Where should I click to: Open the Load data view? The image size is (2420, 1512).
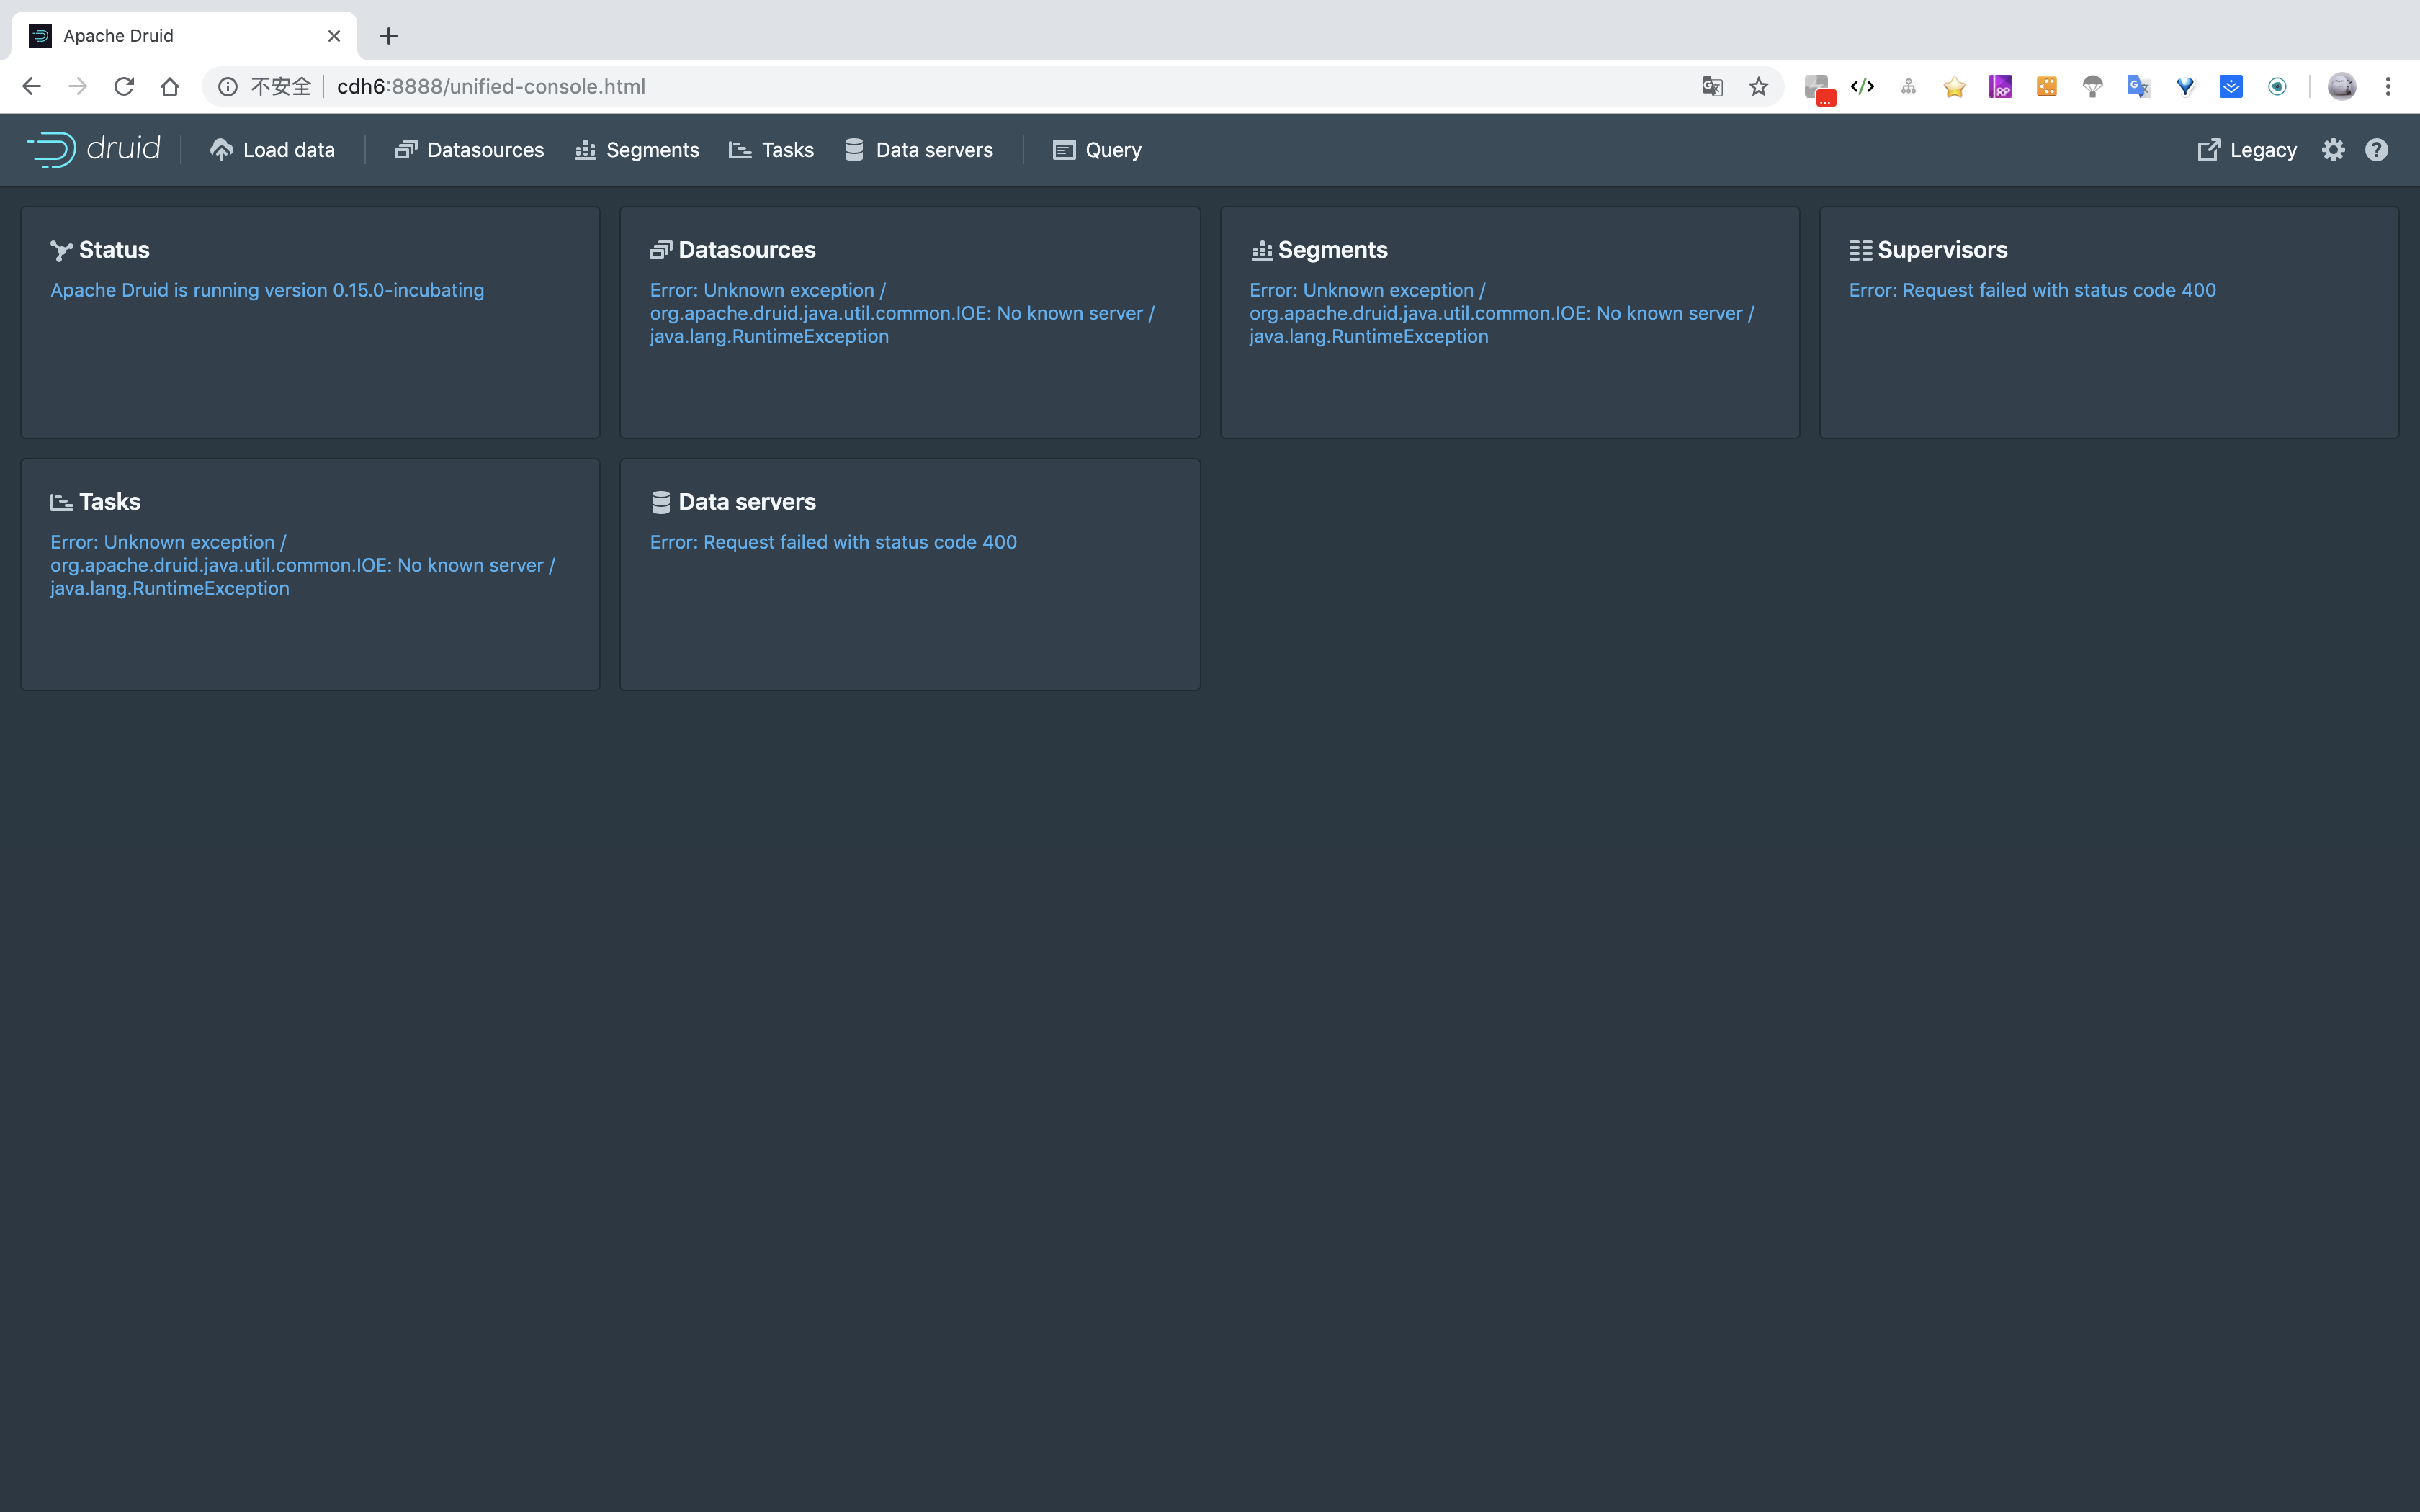pos(272,150)
